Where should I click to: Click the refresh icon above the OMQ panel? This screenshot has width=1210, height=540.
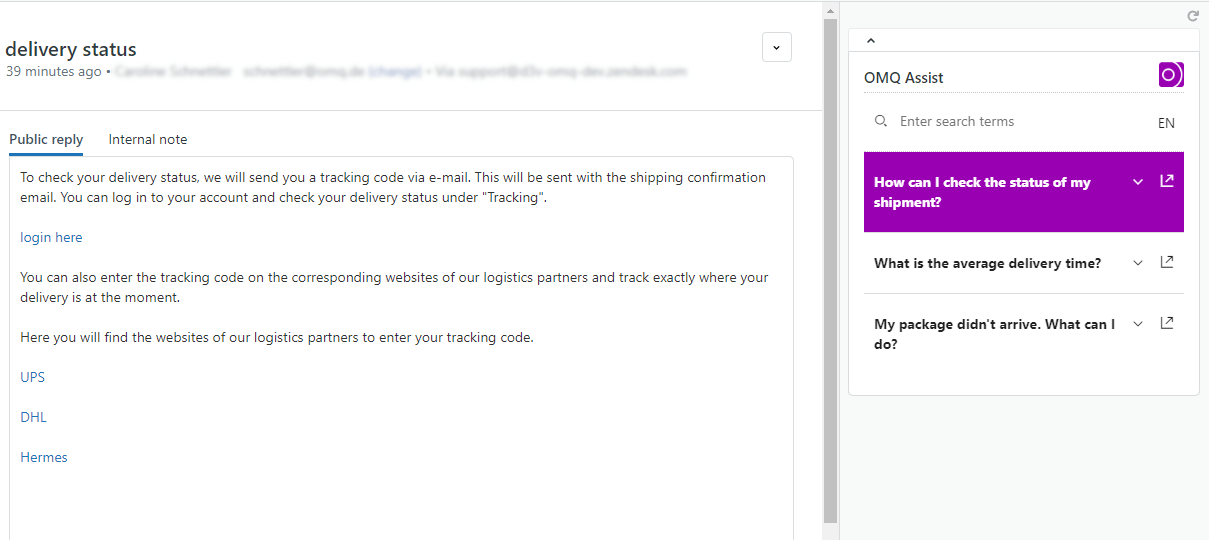click(1193, 16)
